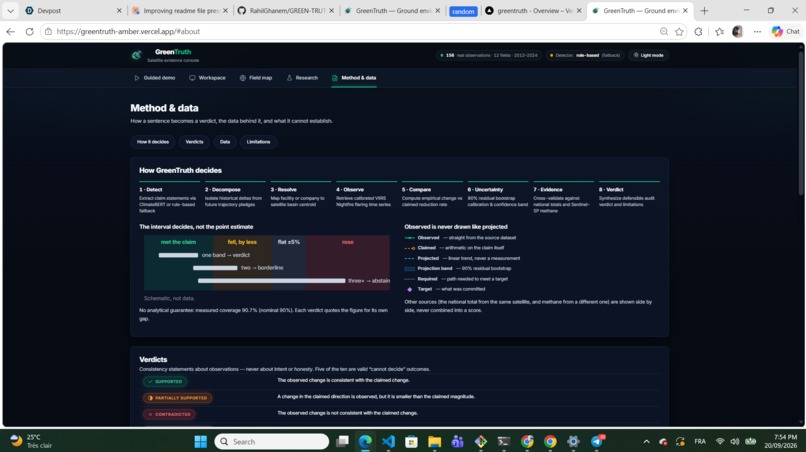Open Settings and more menu
806x452 pixels.
tap(757, 31)
